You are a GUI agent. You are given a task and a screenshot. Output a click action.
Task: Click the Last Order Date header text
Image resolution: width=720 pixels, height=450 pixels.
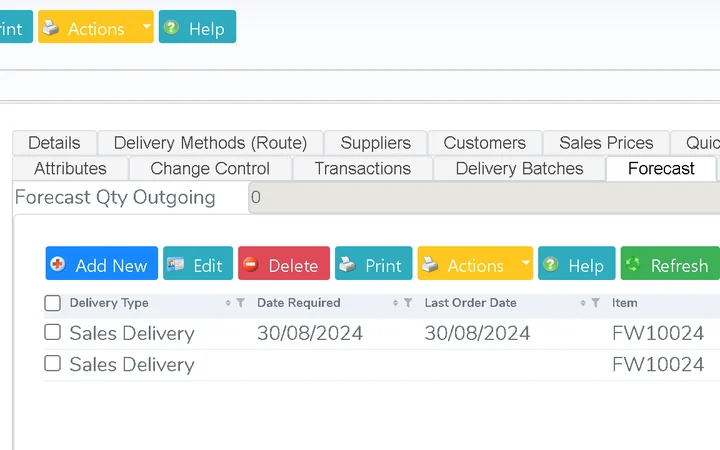click(471, 303)
